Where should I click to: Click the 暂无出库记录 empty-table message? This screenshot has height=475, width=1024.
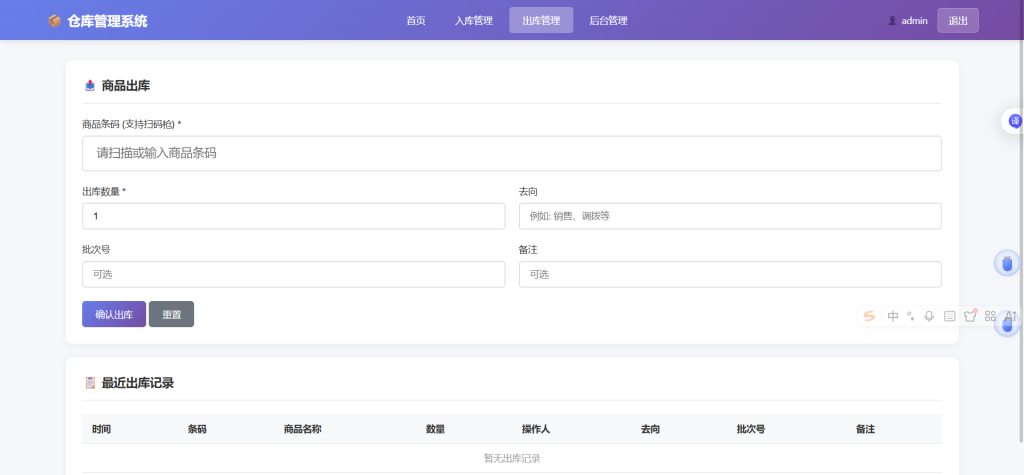(x=512, y=459)
